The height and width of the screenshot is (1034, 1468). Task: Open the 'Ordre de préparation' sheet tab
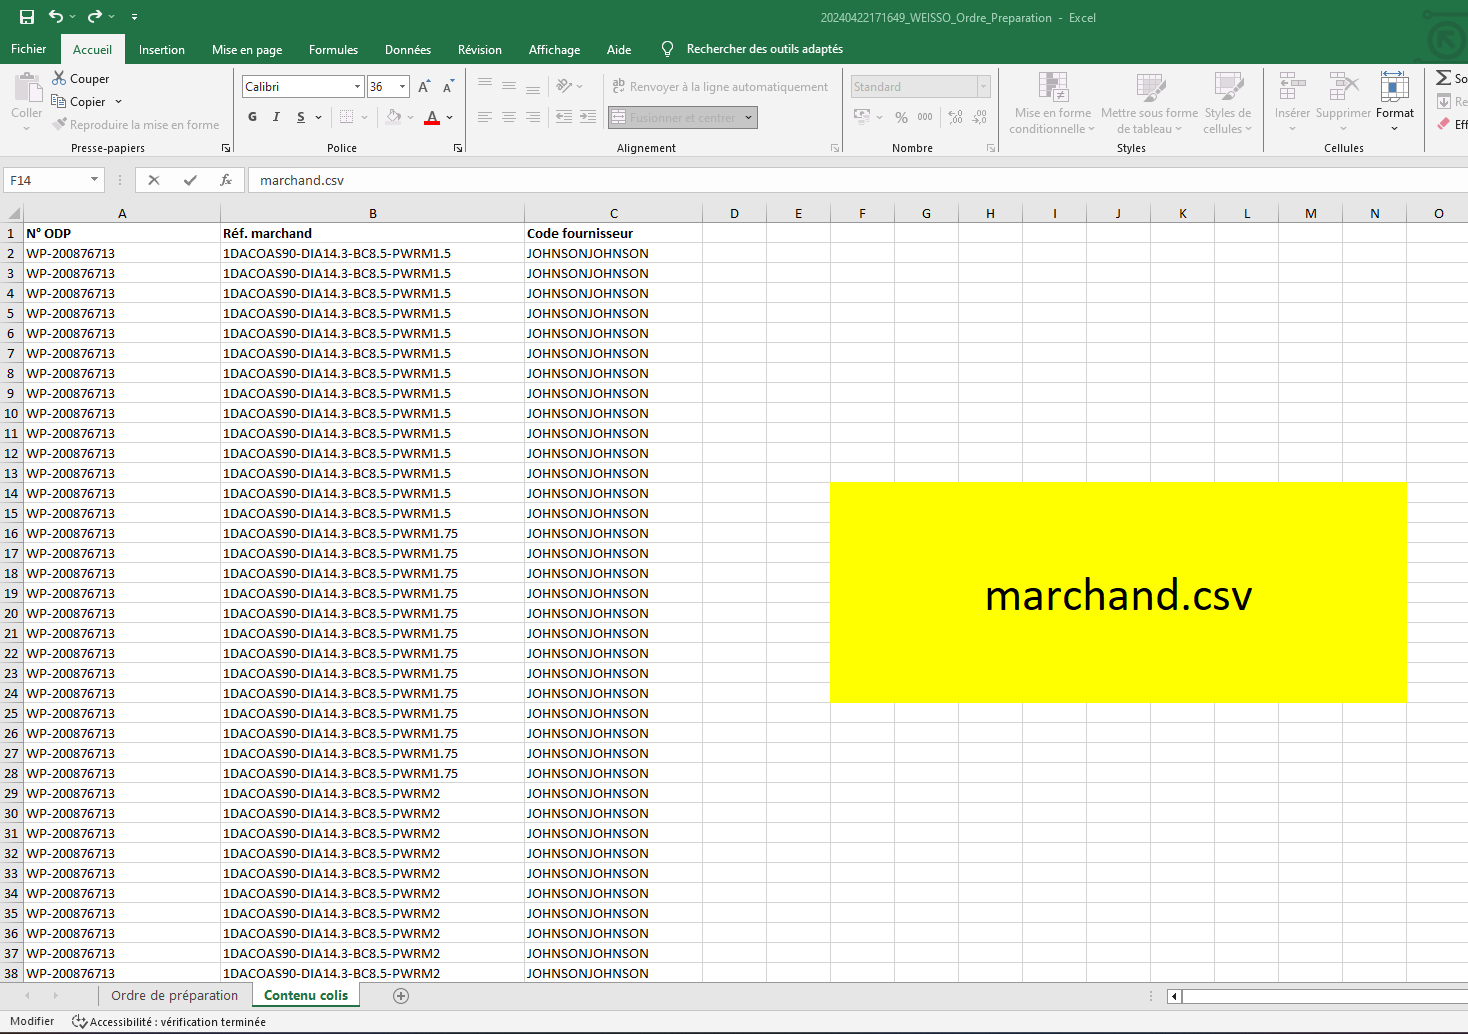point(174,996)
